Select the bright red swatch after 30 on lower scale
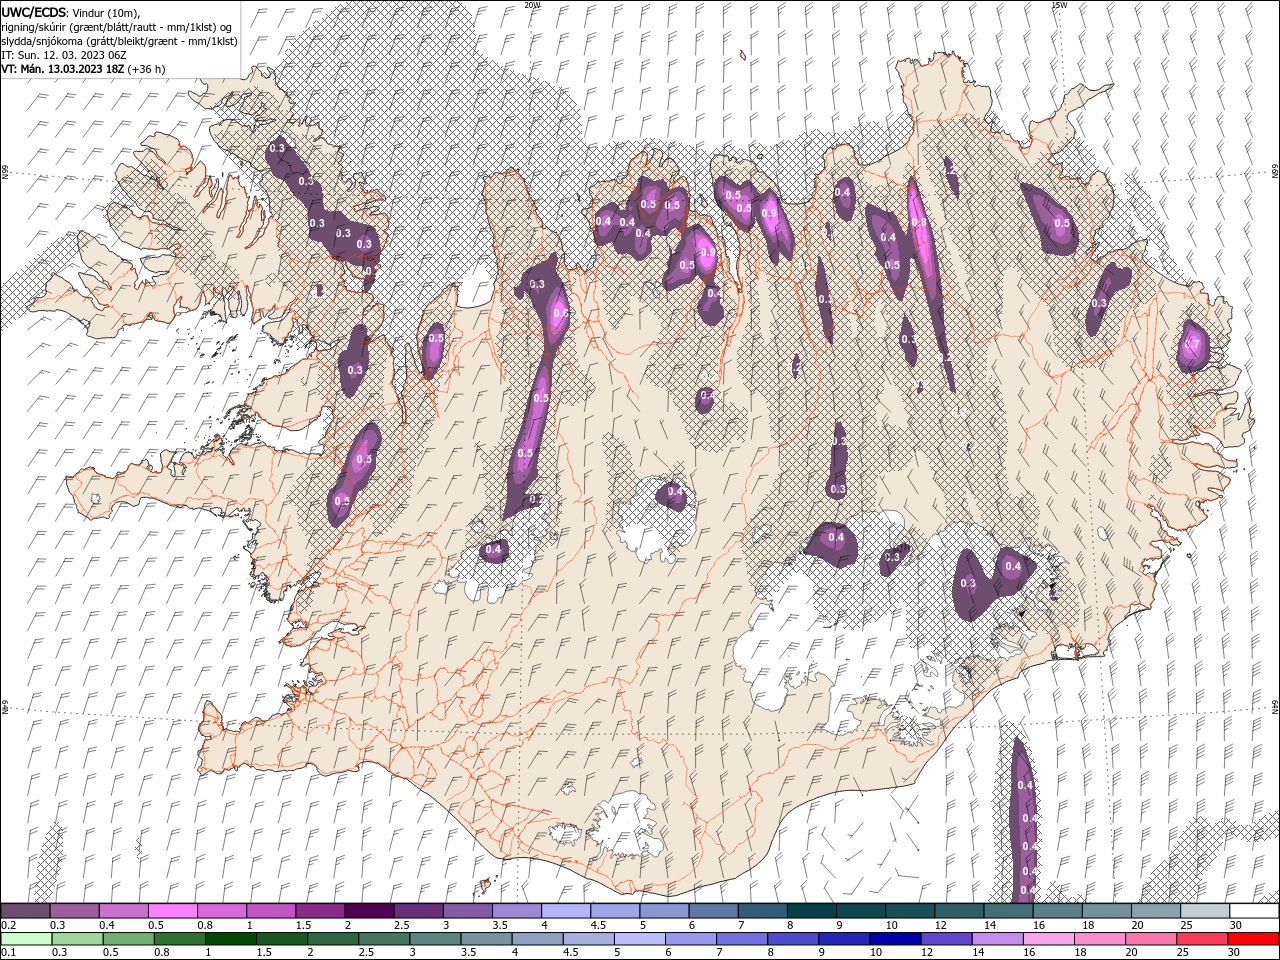Viewport: 1280px width, 960px height. (1253, 939)
